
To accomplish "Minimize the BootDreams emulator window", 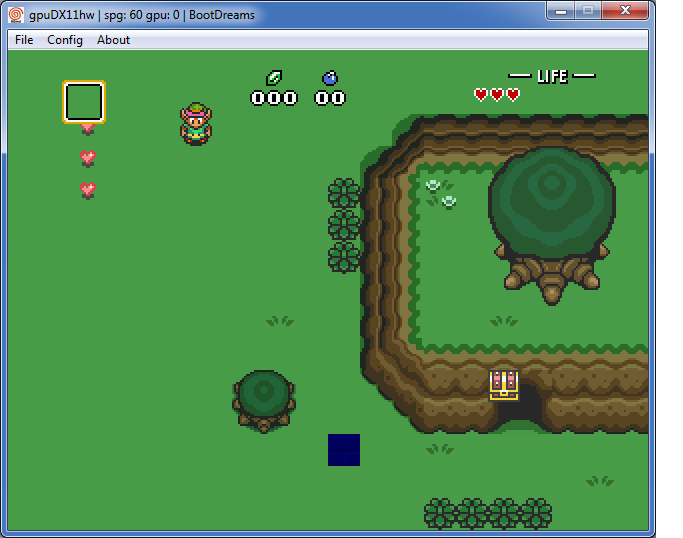I will (561, 10).
